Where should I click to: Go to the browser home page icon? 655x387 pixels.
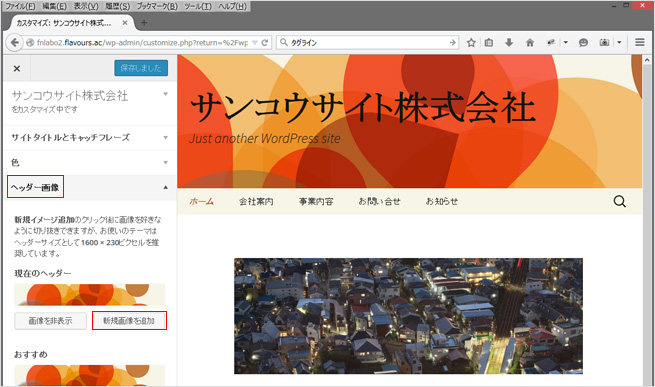pyautogui.click(x=530, y=43)
